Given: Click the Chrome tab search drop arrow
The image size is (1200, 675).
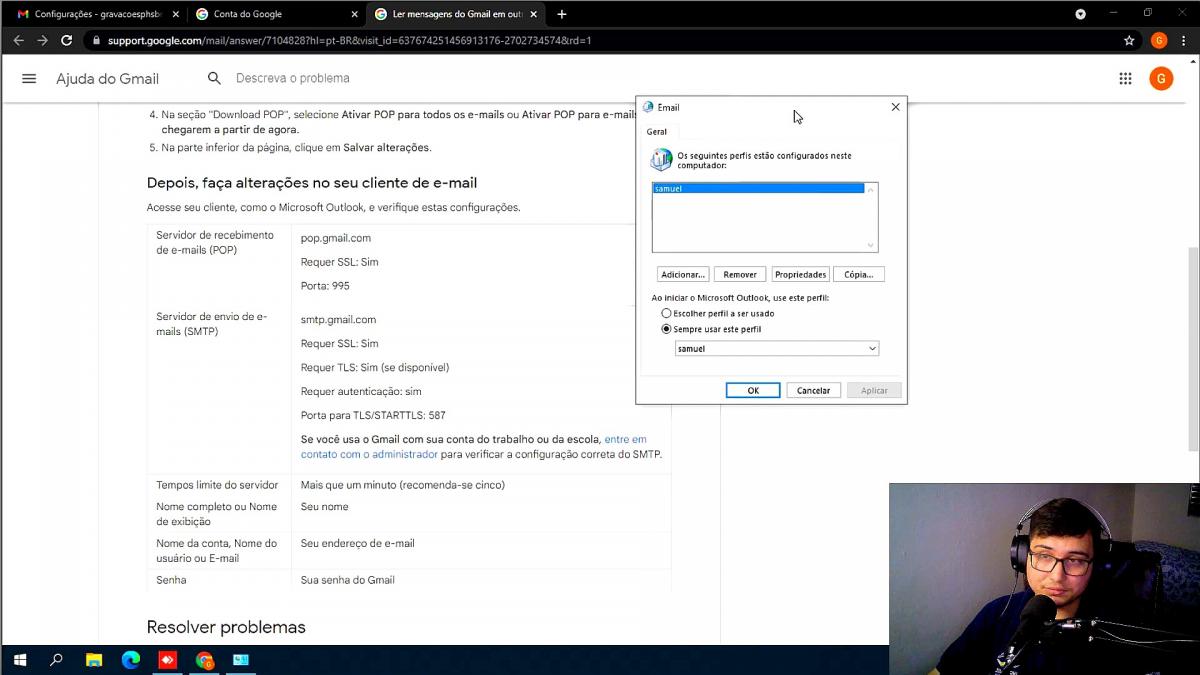Looking at the screenshot, I should click(x=1080, y=14).
